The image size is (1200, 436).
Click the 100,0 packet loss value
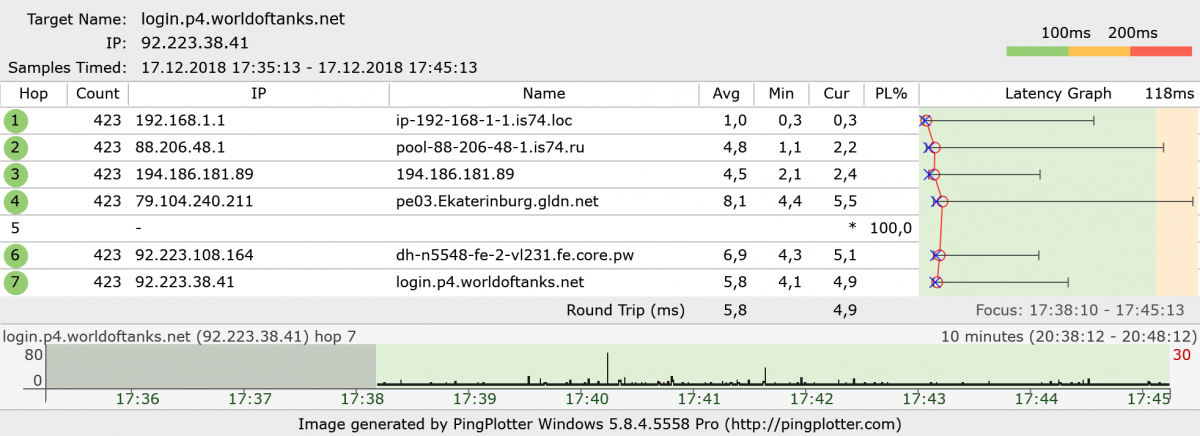[892, 228]
